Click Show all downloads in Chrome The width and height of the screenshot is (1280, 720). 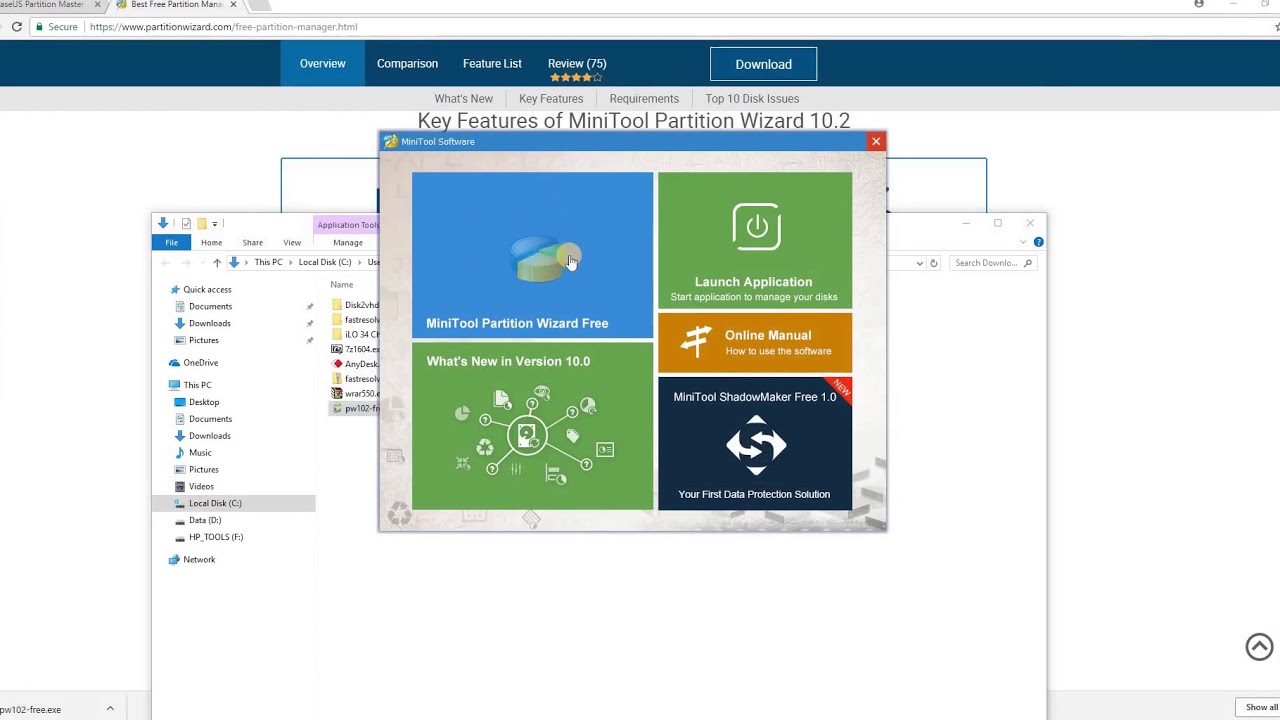coord(1261,707)
